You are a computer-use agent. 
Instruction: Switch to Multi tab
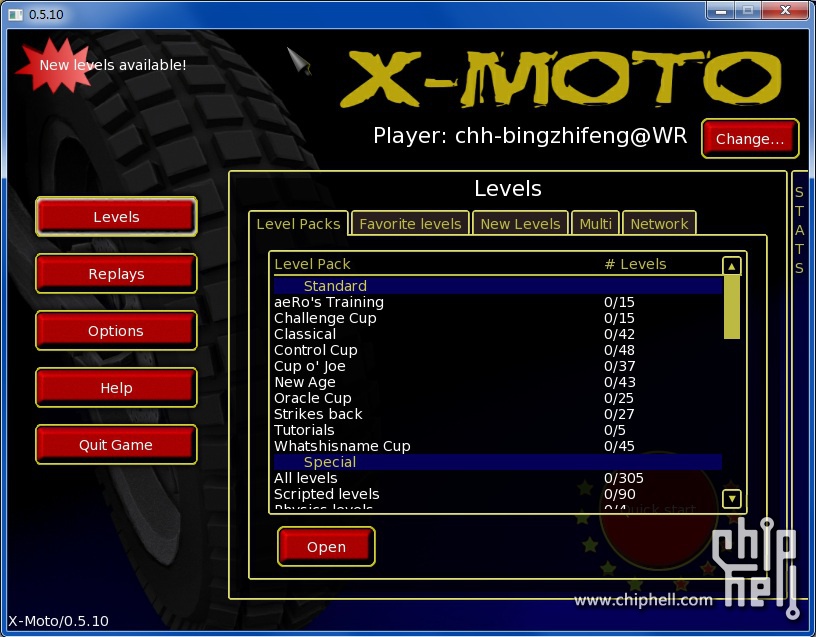coord(595,224)
